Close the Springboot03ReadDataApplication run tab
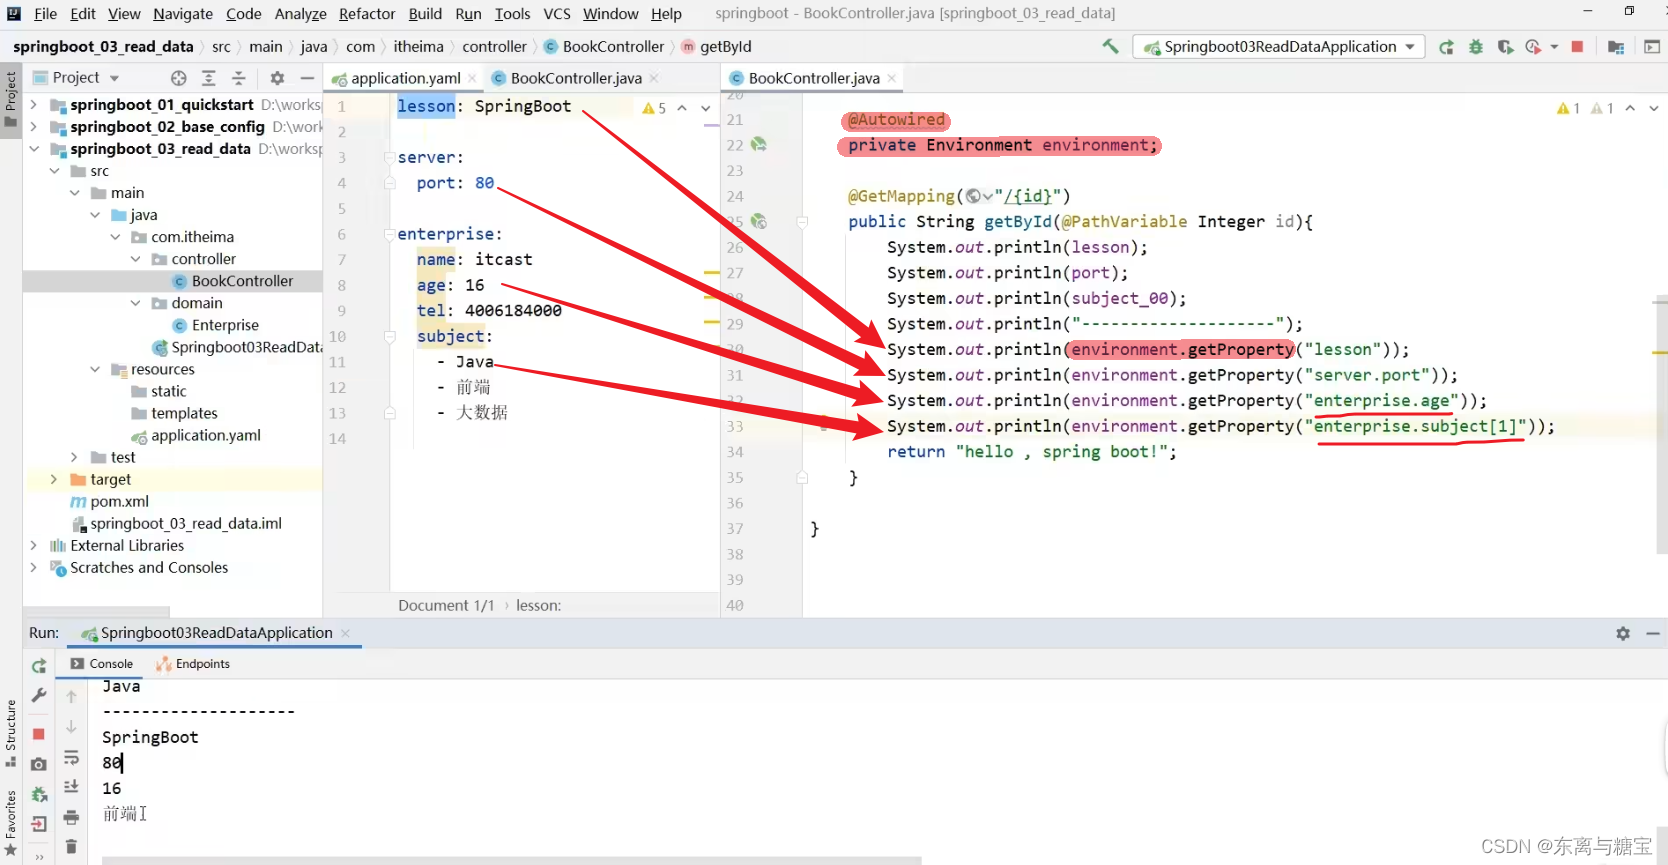The height and width of the screenshot is (865, 1668). [345, 633]
